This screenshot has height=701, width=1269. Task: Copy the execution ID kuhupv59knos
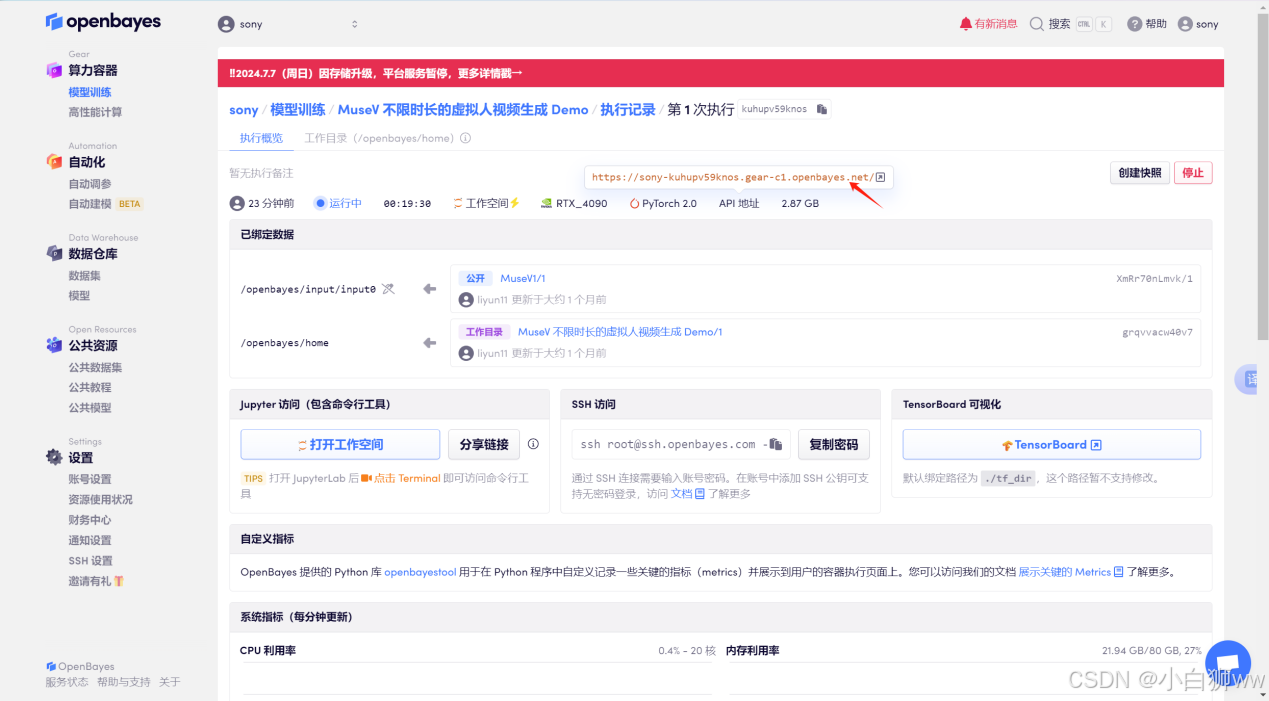(822, 109)
